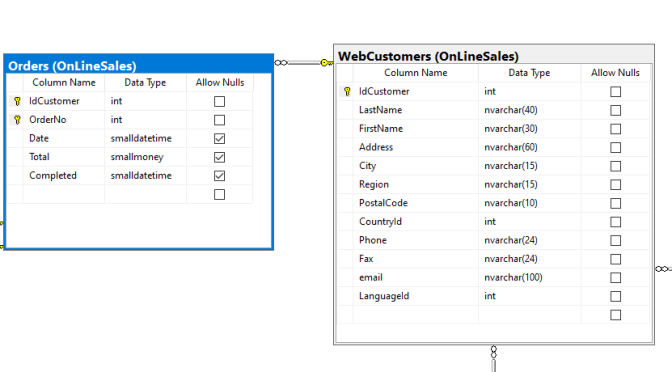Uncheck Allow Nulls for the Completed column
Image resolution: width=672 pixels, height=372 pixels.
(219, 176)
